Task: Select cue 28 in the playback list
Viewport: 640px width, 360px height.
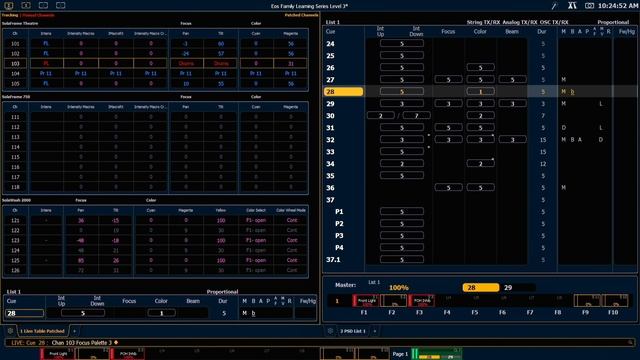Action: pos(343,92)
